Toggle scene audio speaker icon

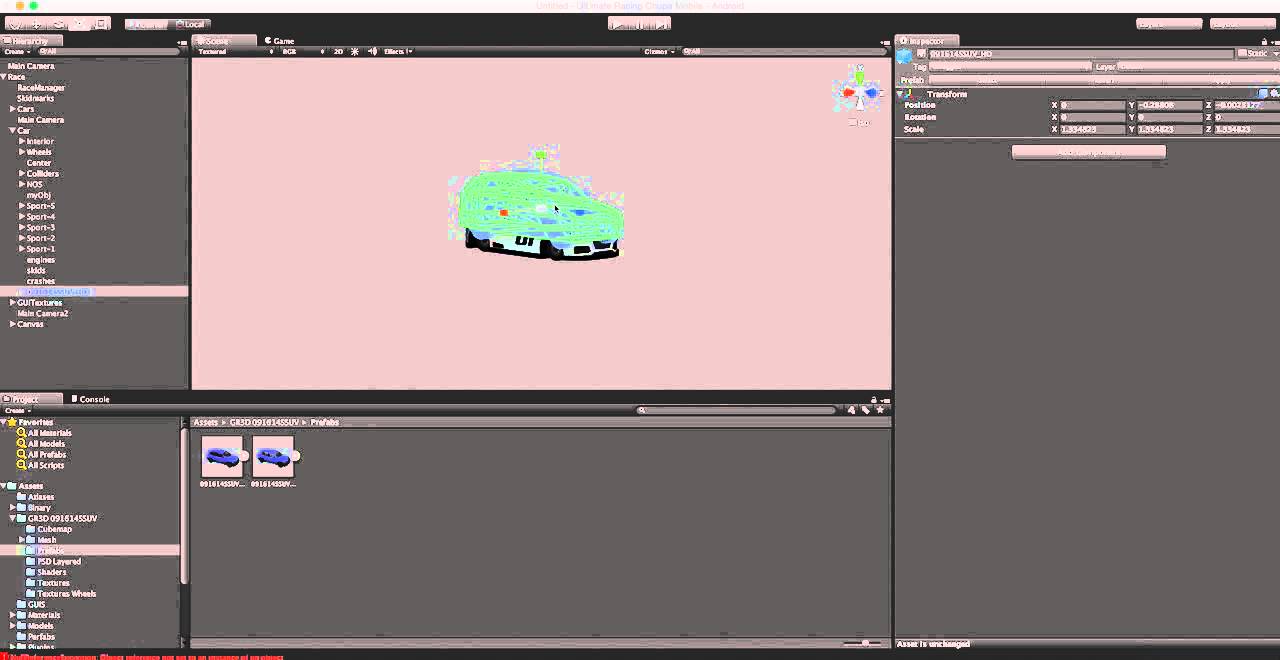pos(372,51)
